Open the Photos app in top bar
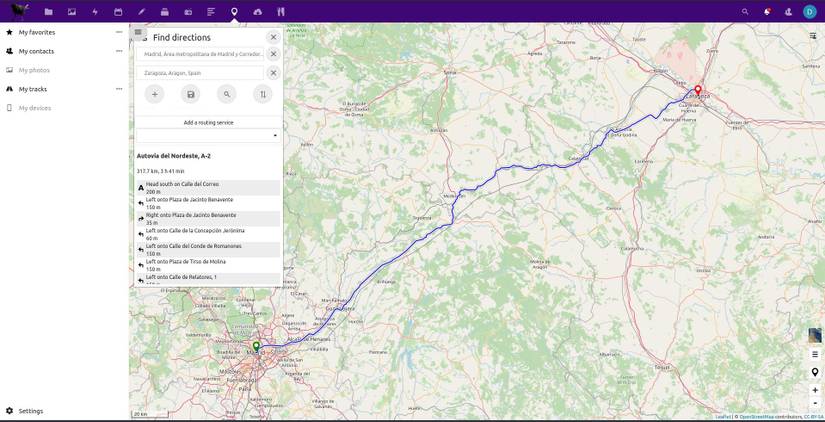The height and width of the screenshot is (422, 825). click(72, 12)
